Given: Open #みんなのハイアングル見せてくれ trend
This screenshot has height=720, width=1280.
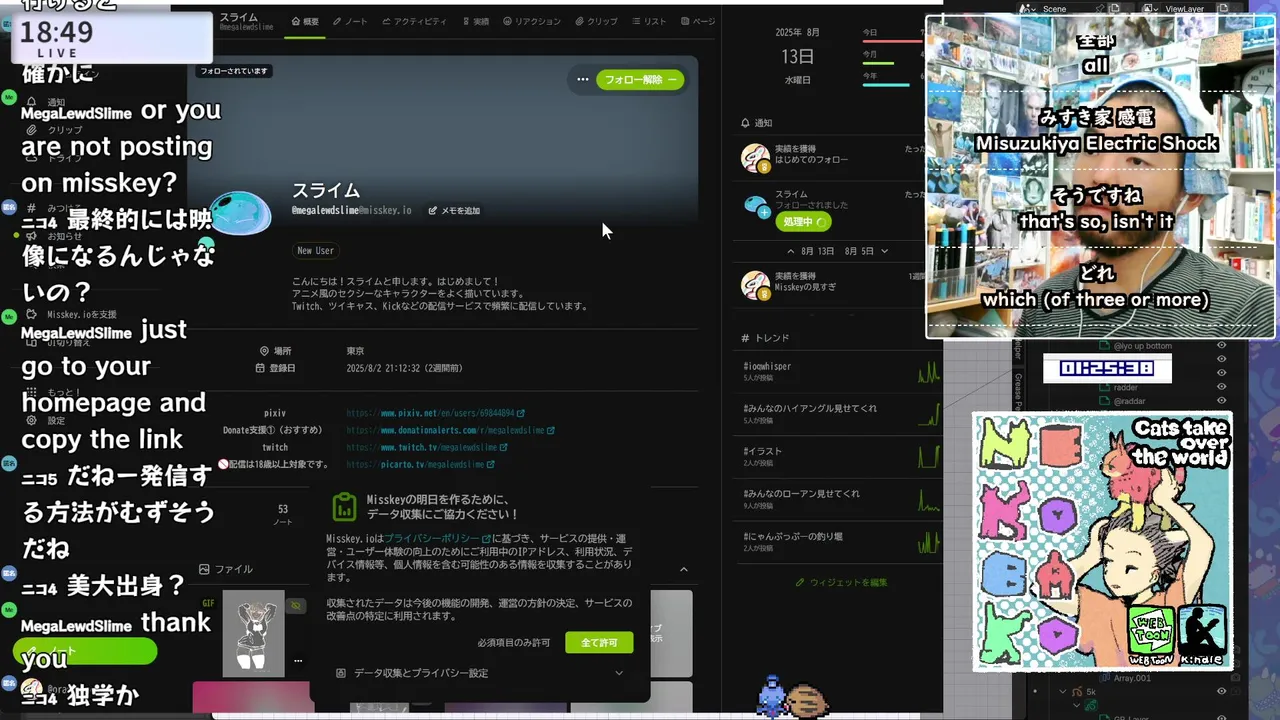Looking at the screenshot, I should (810, 408).
